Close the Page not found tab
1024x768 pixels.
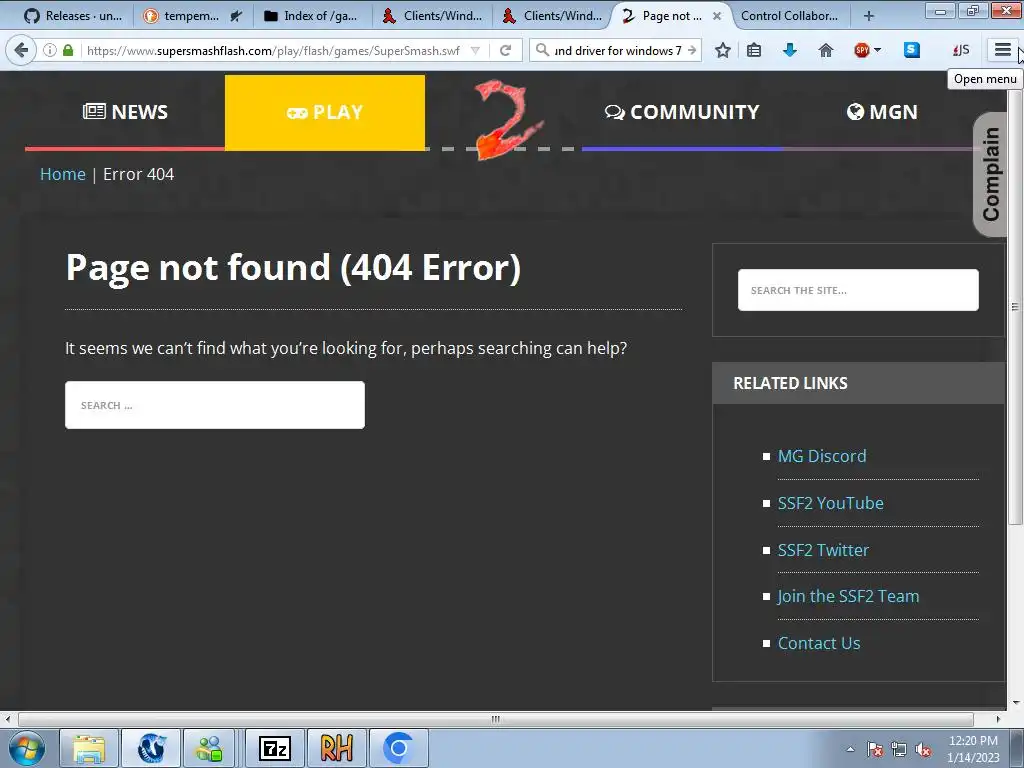717,16
